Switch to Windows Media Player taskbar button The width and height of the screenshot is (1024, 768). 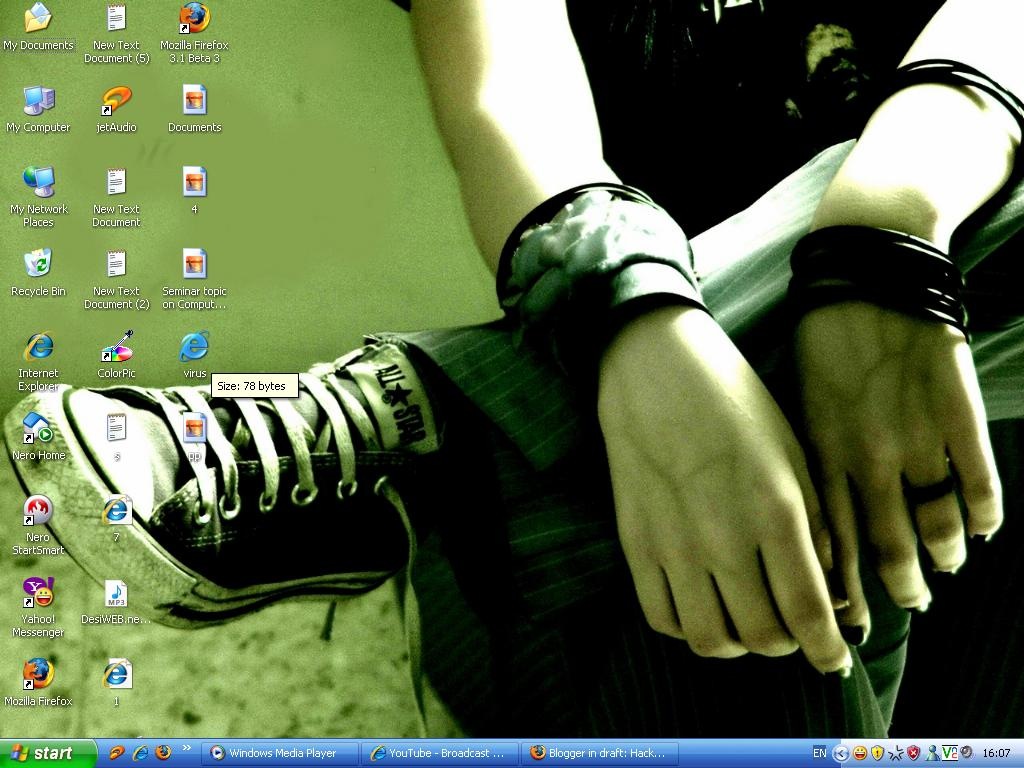[280, 753]
